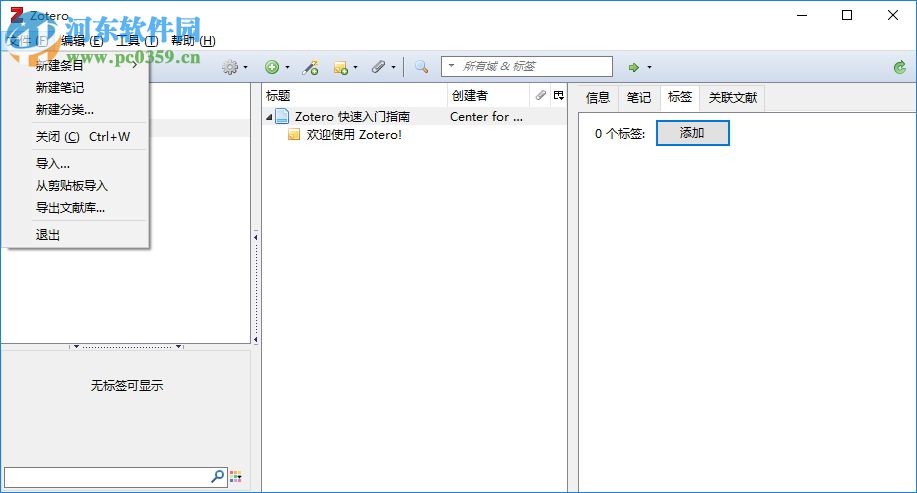Click the attachment paperclip column header

click(x=540, y=95)
